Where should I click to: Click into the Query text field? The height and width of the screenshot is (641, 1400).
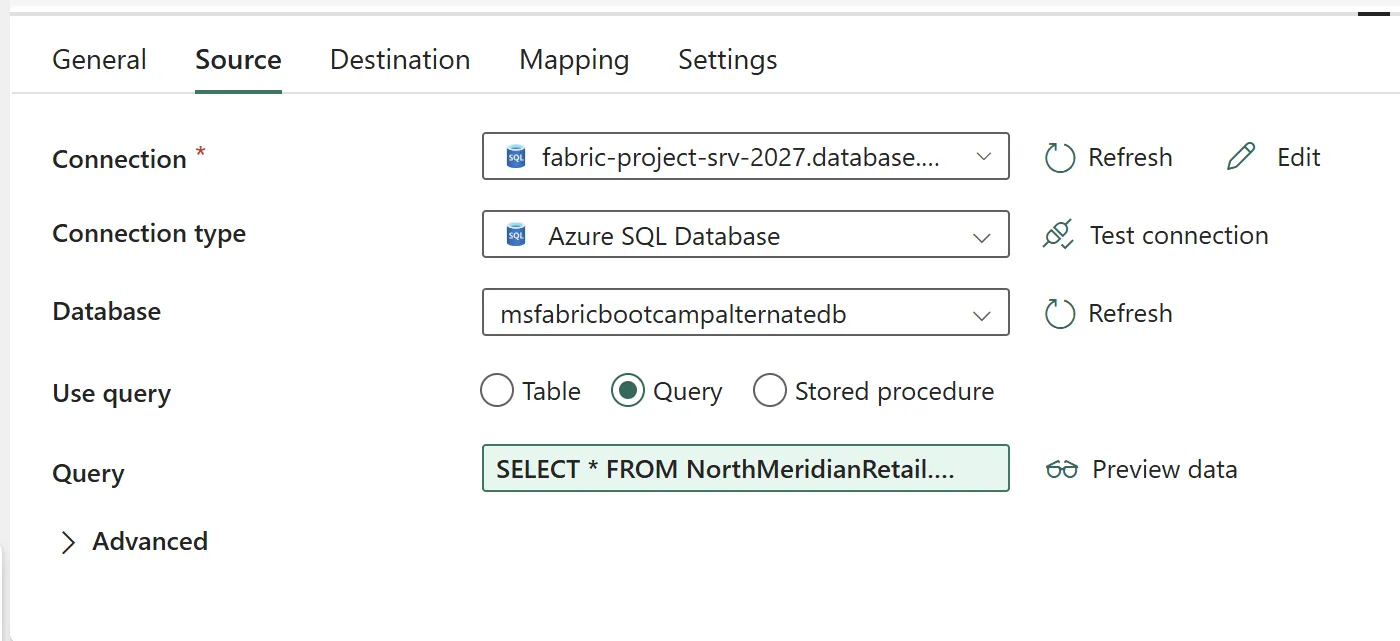point(745,468)
